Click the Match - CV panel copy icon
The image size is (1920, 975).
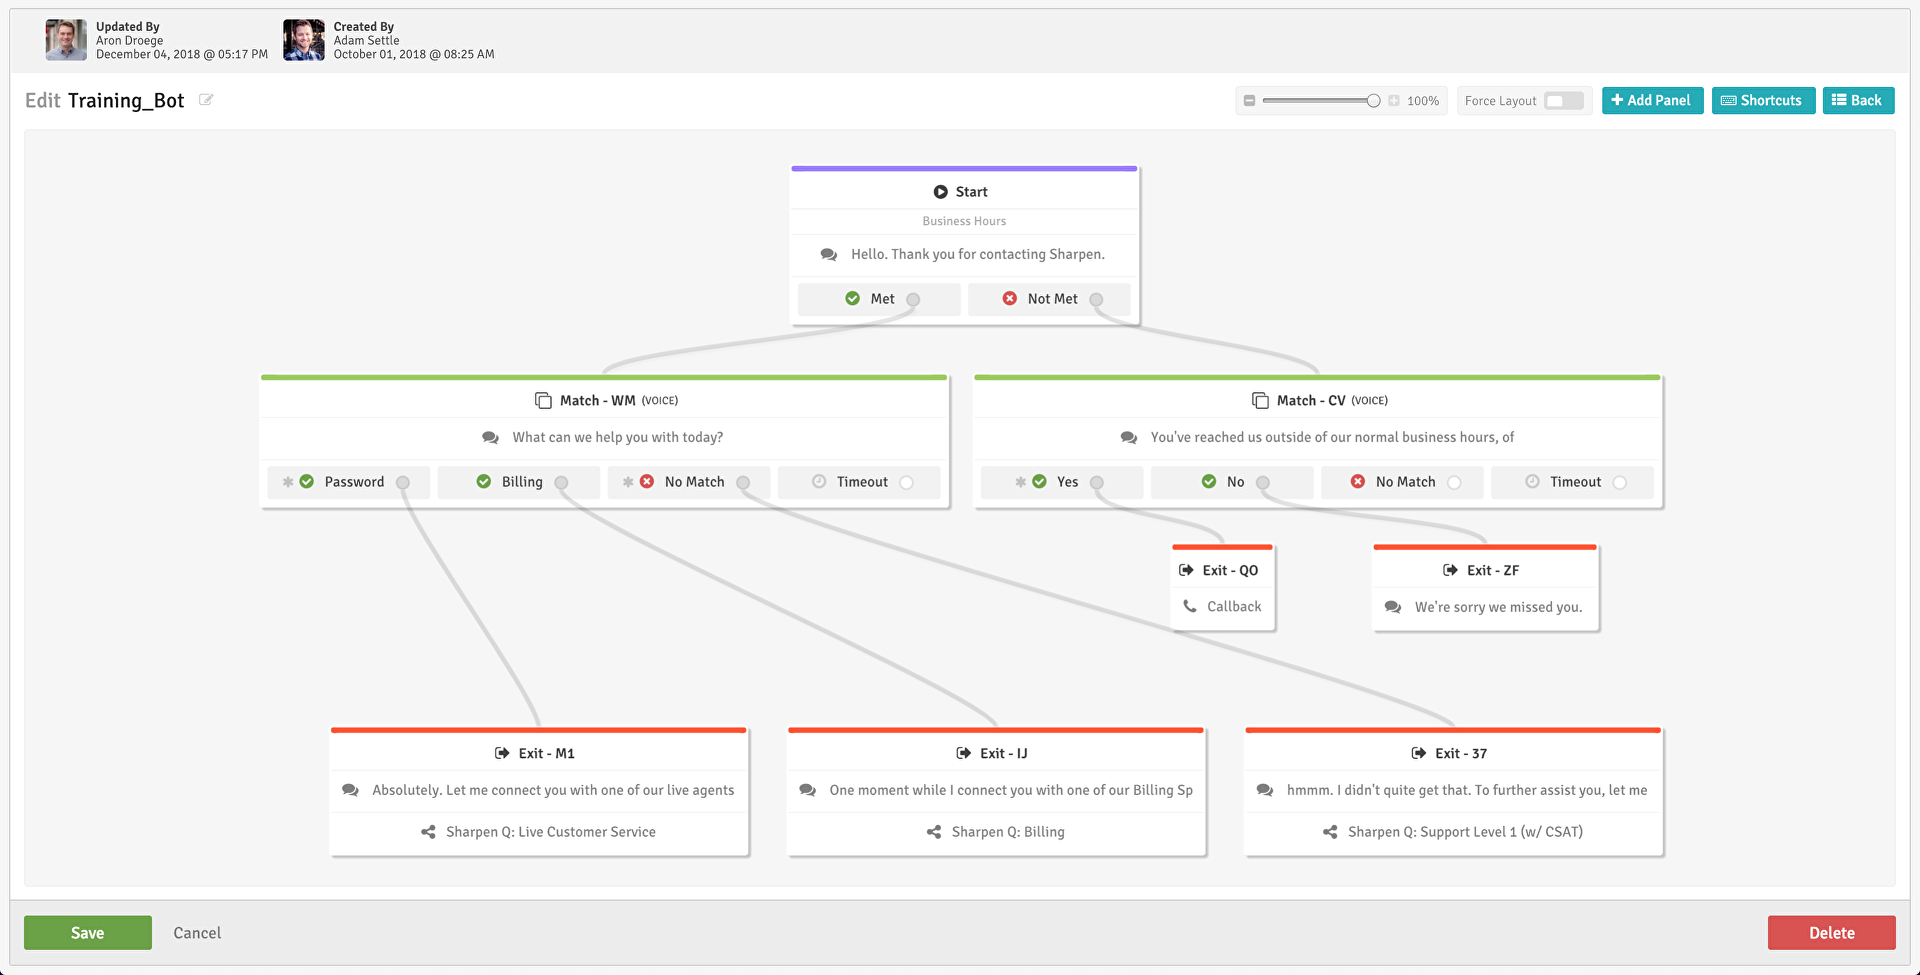[1260, 400]
